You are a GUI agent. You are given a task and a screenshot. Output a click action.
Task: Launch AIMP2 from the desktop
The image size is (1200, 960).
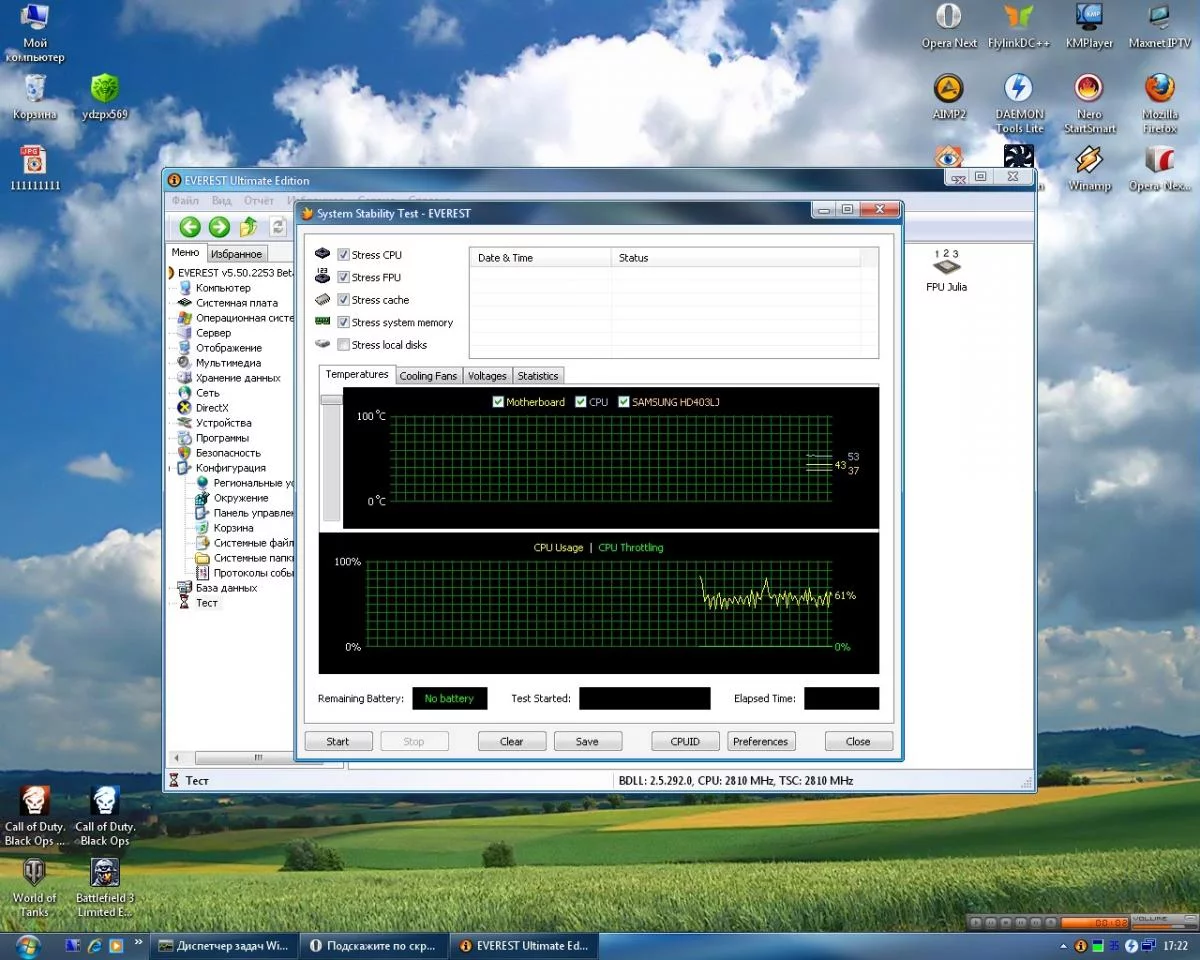949,97
